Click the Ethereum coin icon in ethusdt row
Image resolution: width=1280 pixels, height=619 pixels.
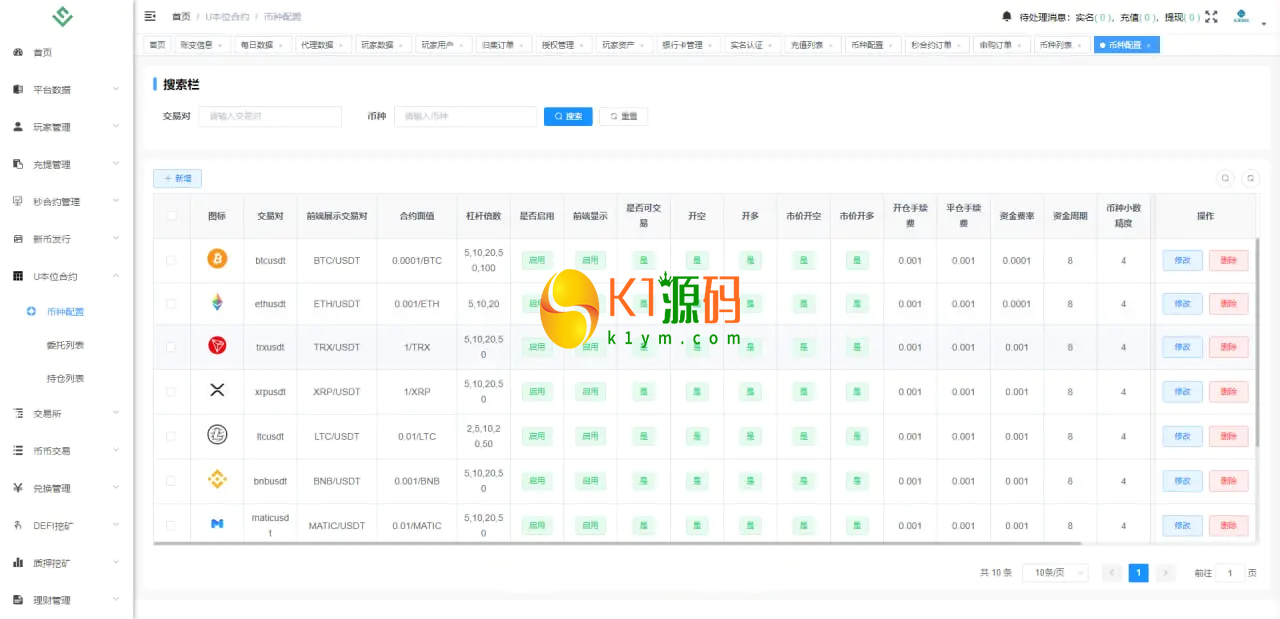click(x=217, y=303)
